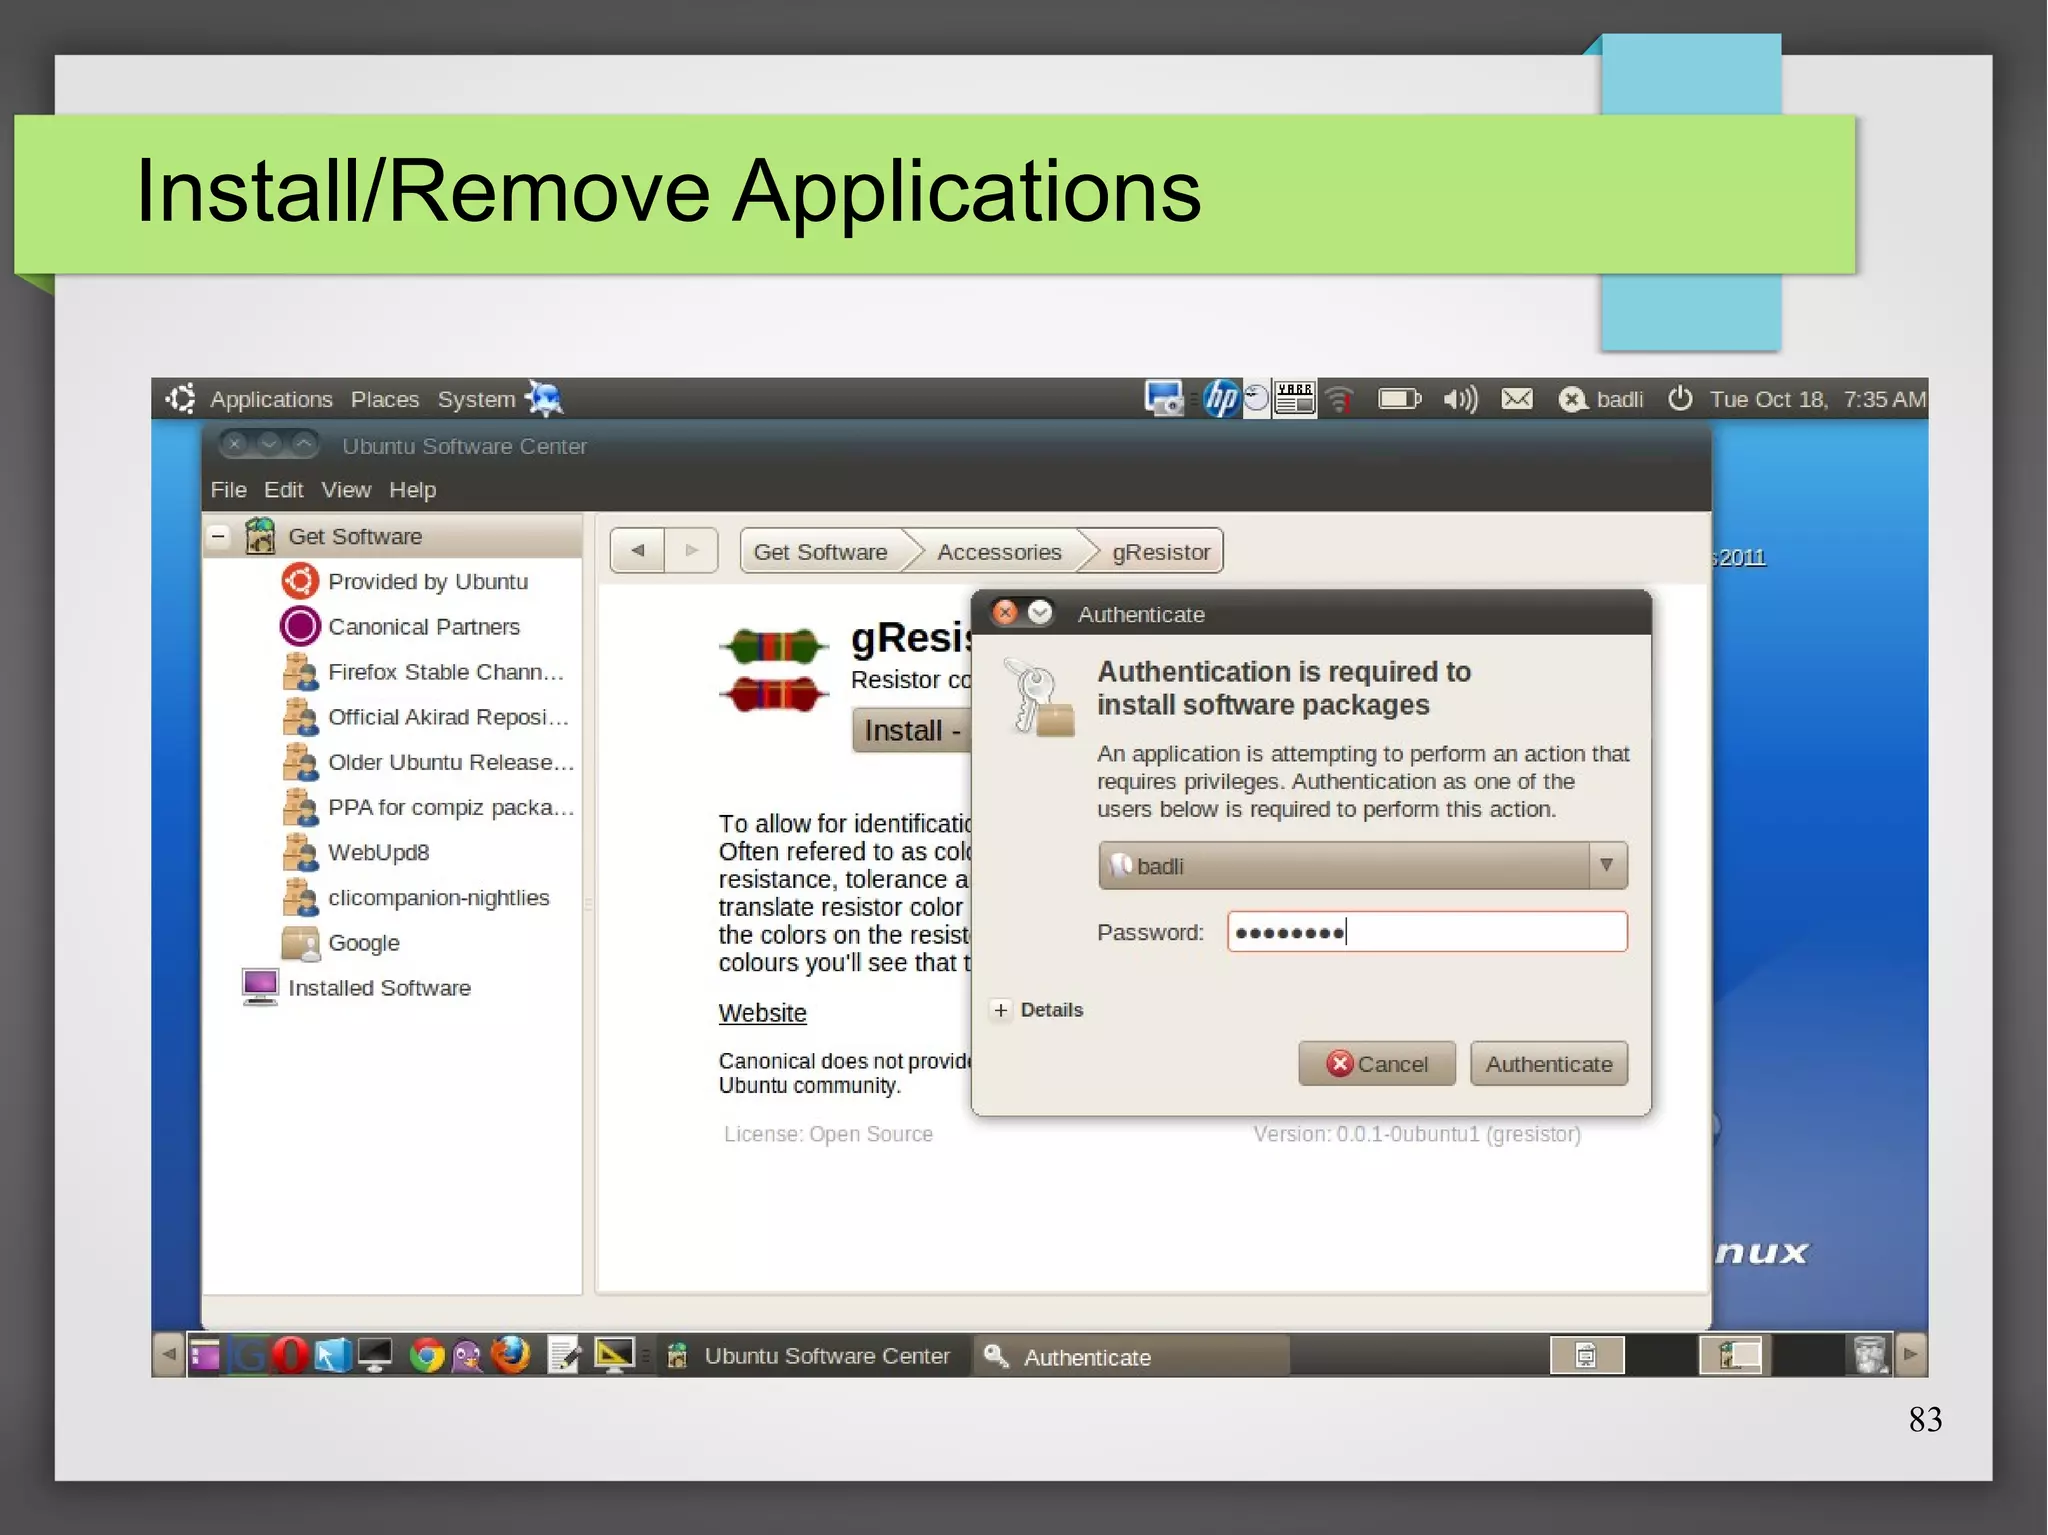Image resolution: width=2048 pixels, height=1535 pixels.
Task: Open the Places menu
Action: [385, 399]
